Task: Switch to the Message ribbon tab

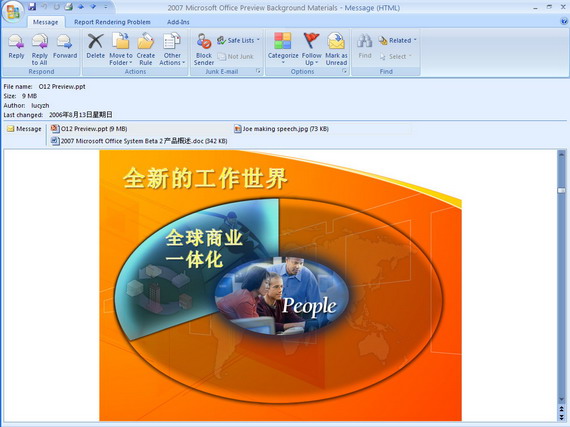Action: pyautogui.click(x=45, y=22)
